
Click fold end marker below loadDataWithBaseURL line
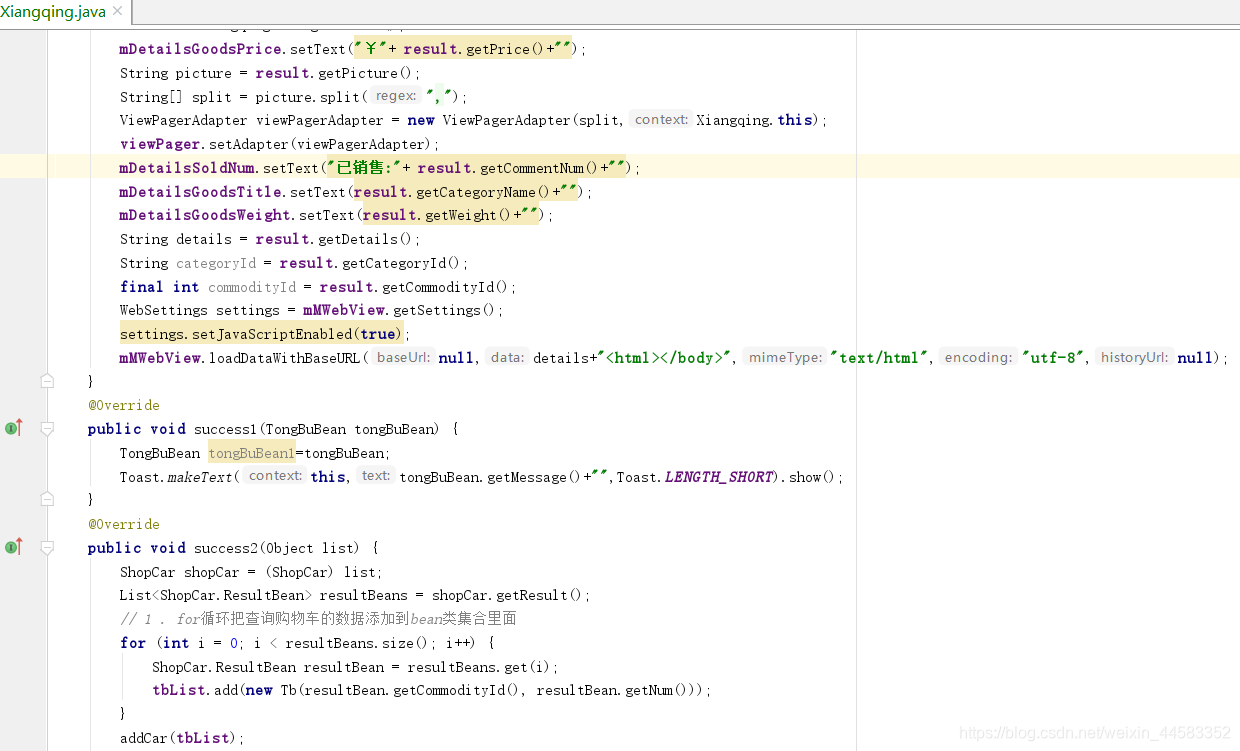pos(47,380)
